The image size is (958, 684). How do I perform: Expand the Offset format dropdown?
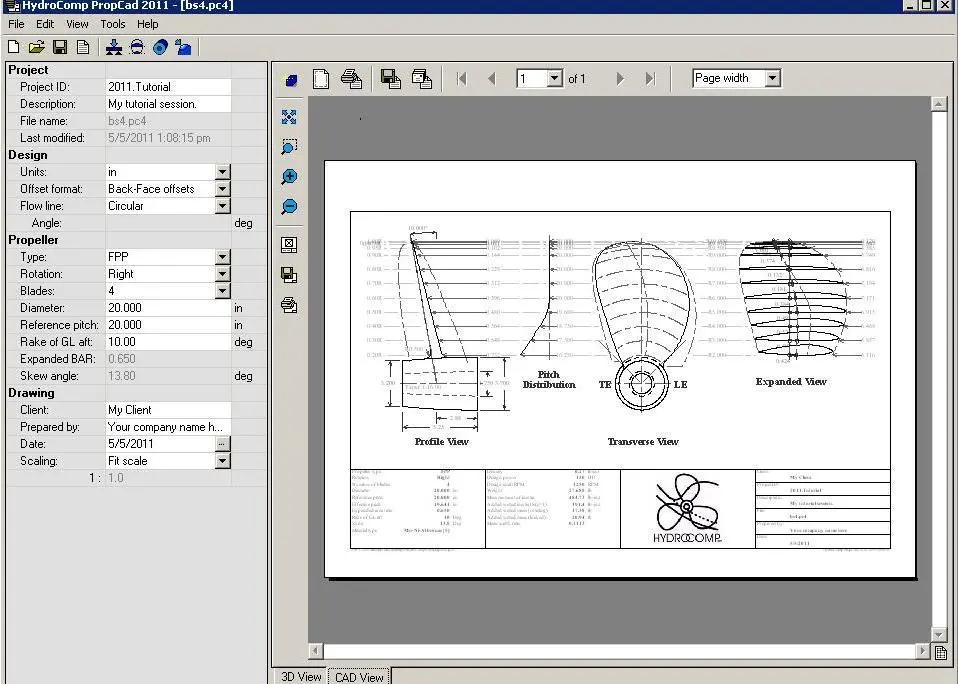(x=222, y=189)
